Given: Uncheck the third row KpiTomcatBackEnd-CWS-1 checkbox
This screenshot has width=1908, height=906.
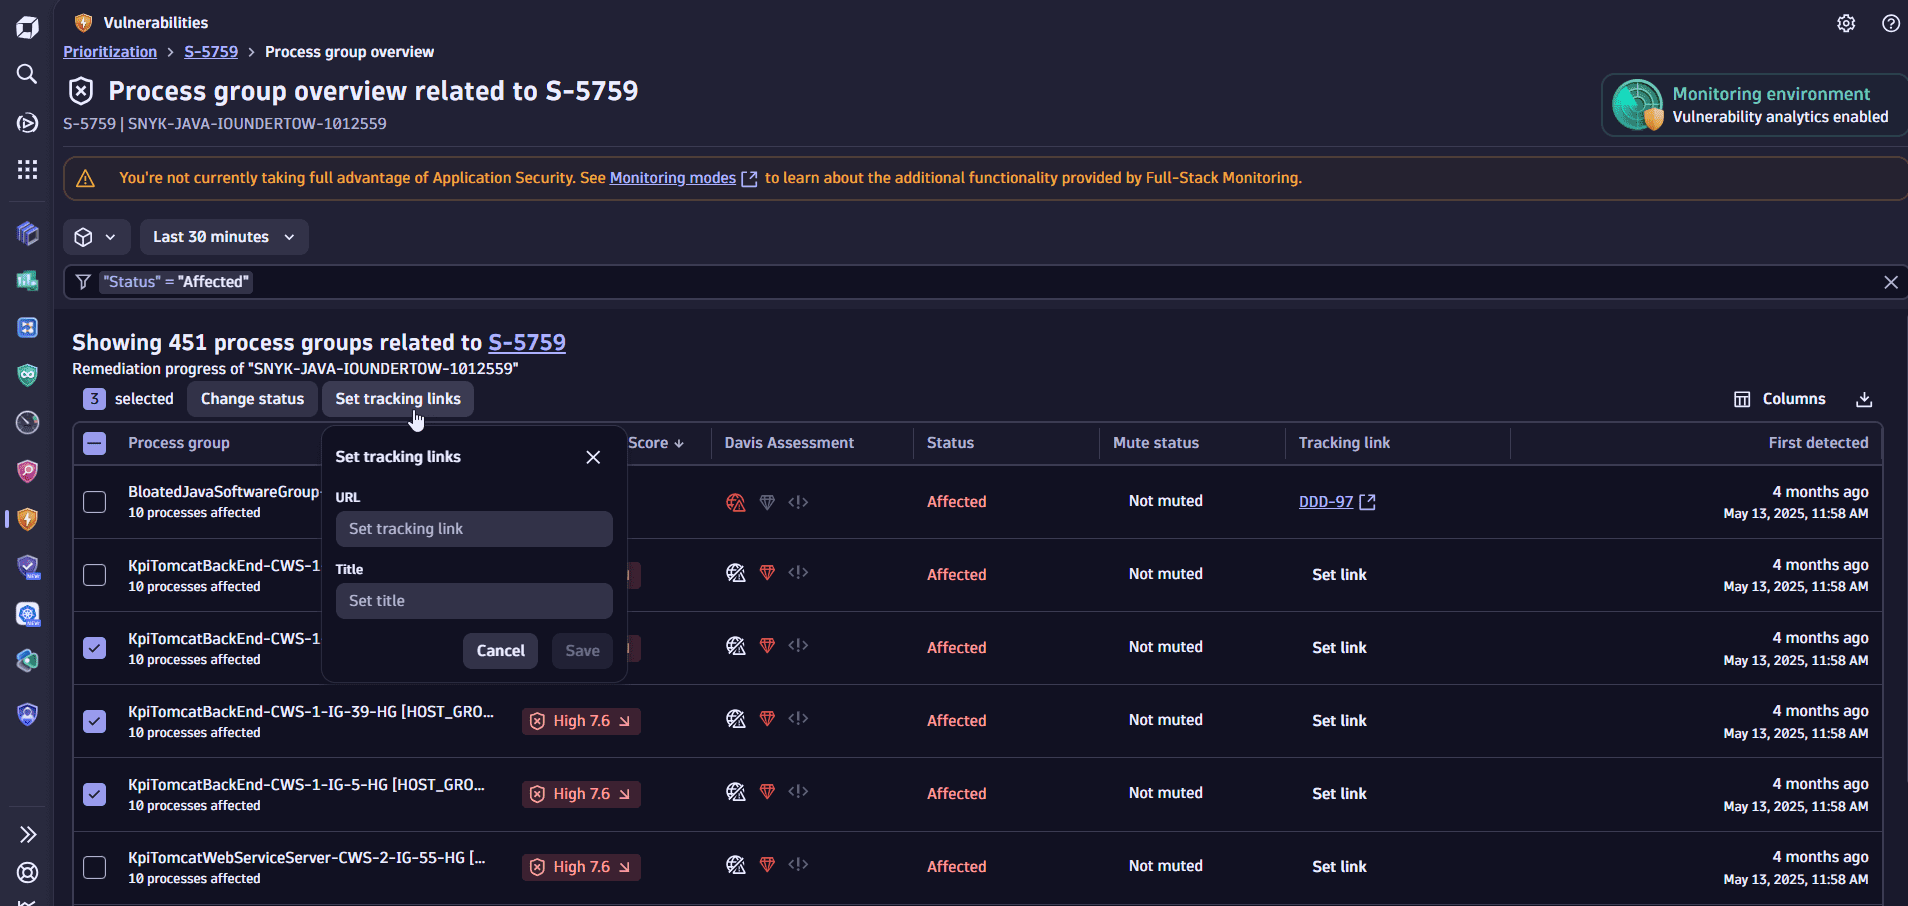Looking at the screenshot, I should tap(94, 648).
